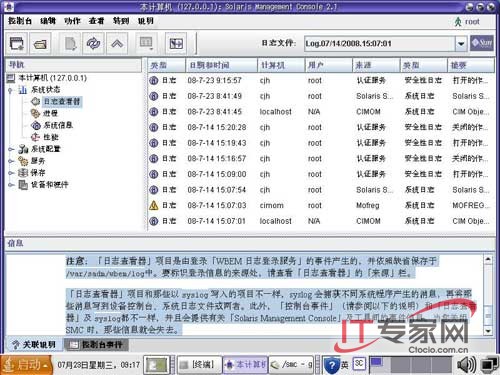Click the 本计算机 (127.0.0.1) root node
This screenshot has width=500, height=375.
[52, 78]
